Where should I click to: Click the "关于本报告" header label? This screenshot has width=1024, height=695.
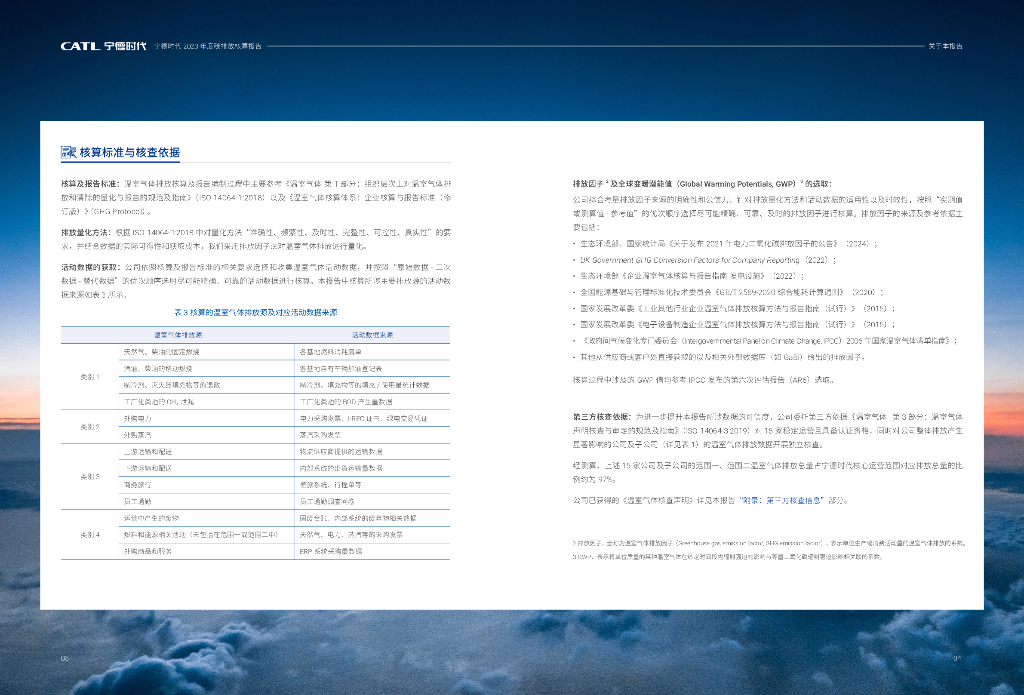click(945, 46)
